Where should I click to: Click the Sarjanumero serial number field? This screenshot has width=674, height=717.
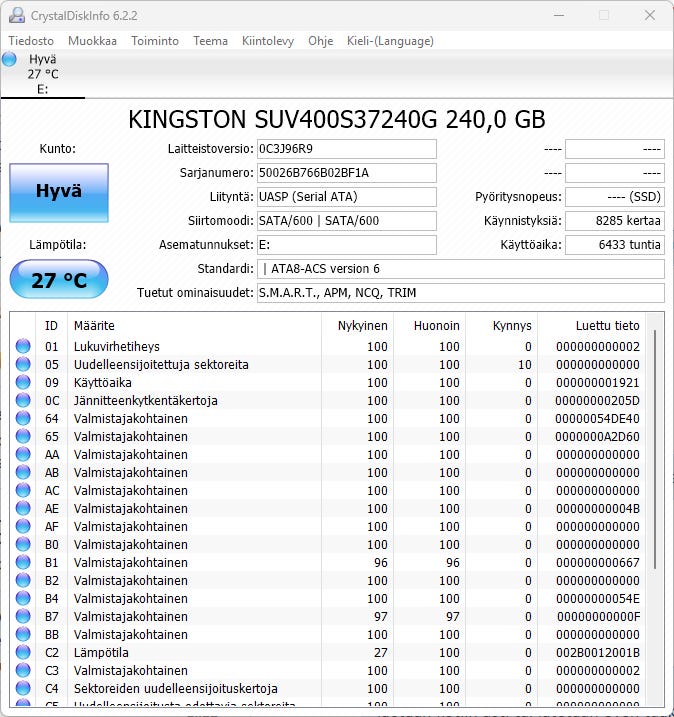point(346,173)
